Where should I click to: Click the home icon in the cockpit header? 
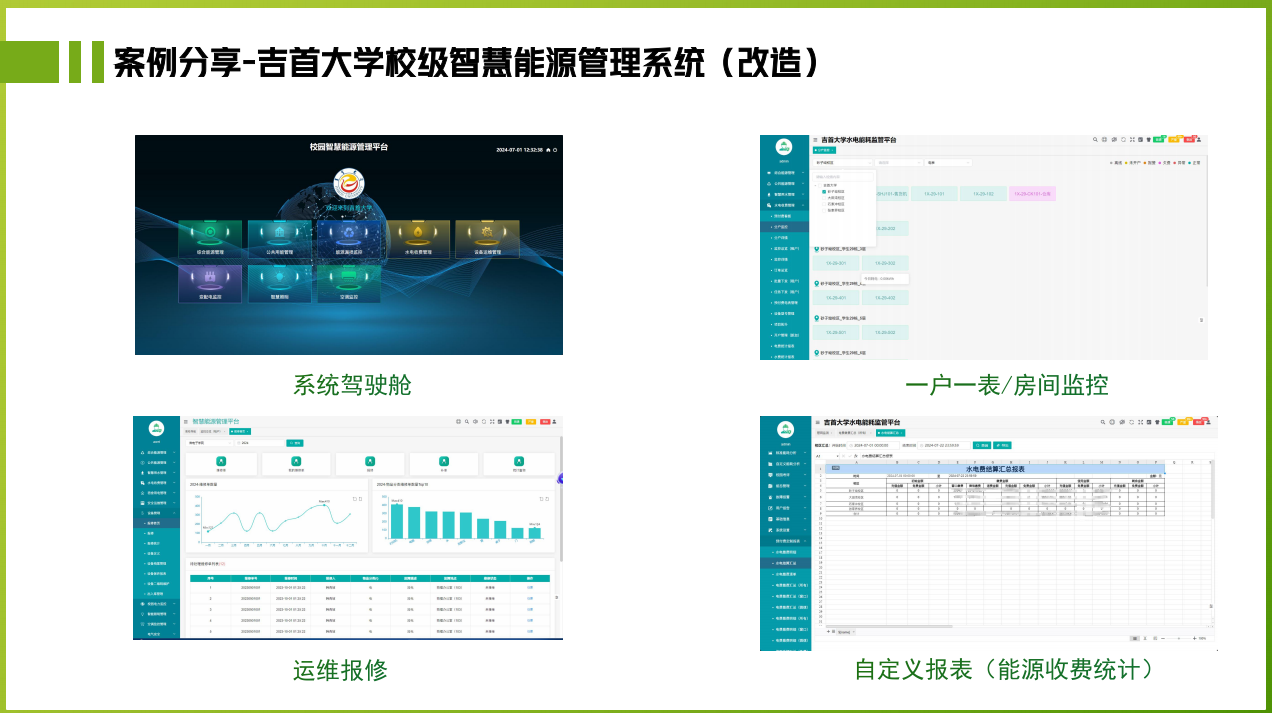click(548, 150)
